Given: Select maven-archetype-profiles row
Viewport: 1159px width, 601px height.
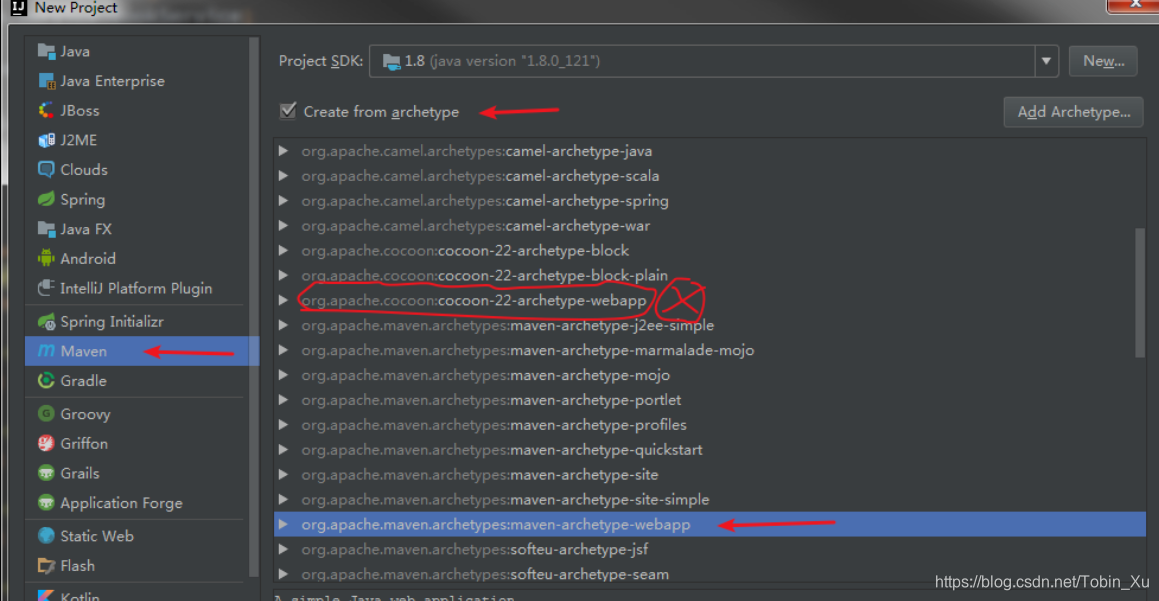Looking at the screenshot, I should 710,425.
